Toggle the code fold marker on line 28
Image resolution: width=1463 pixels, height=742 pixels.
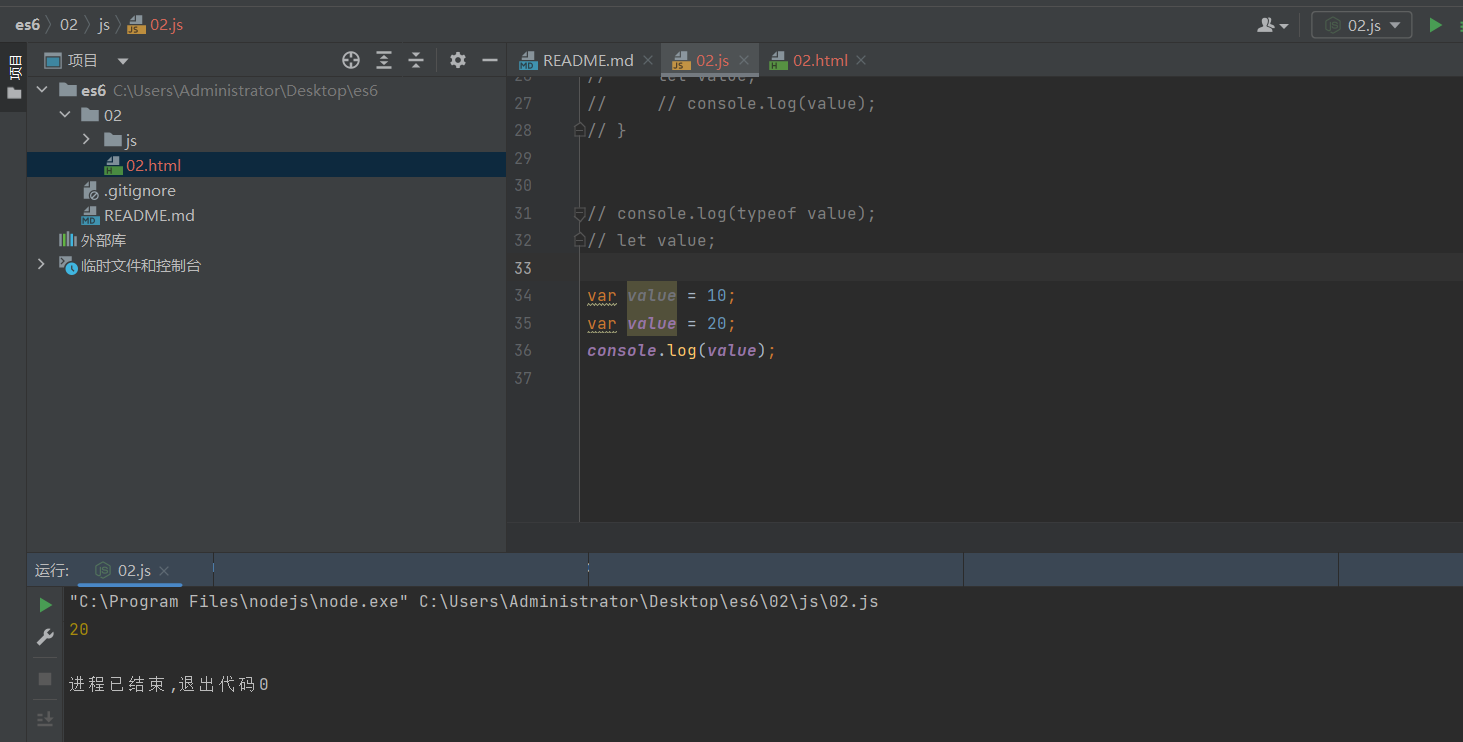tap(579, 130)
